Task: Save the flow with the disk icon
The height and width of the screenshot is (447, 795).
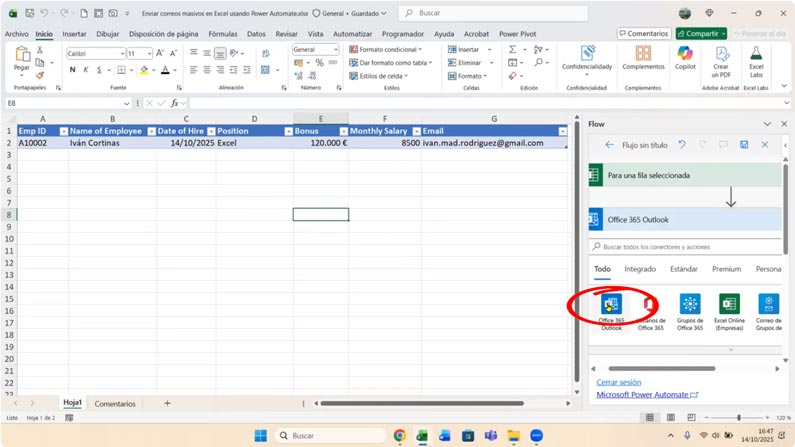Action: pyautogui.click(x=744, y=145)
